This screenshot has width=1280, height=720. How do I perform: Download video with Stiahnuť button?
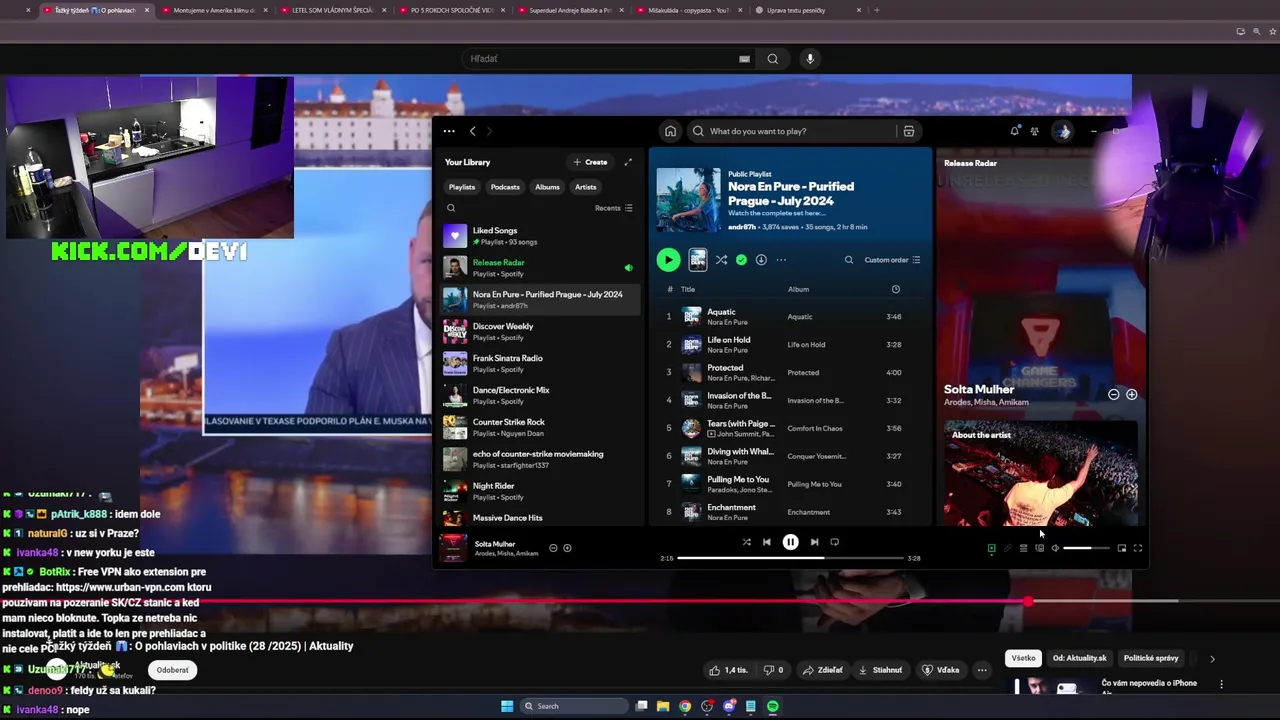click(880, 670)
